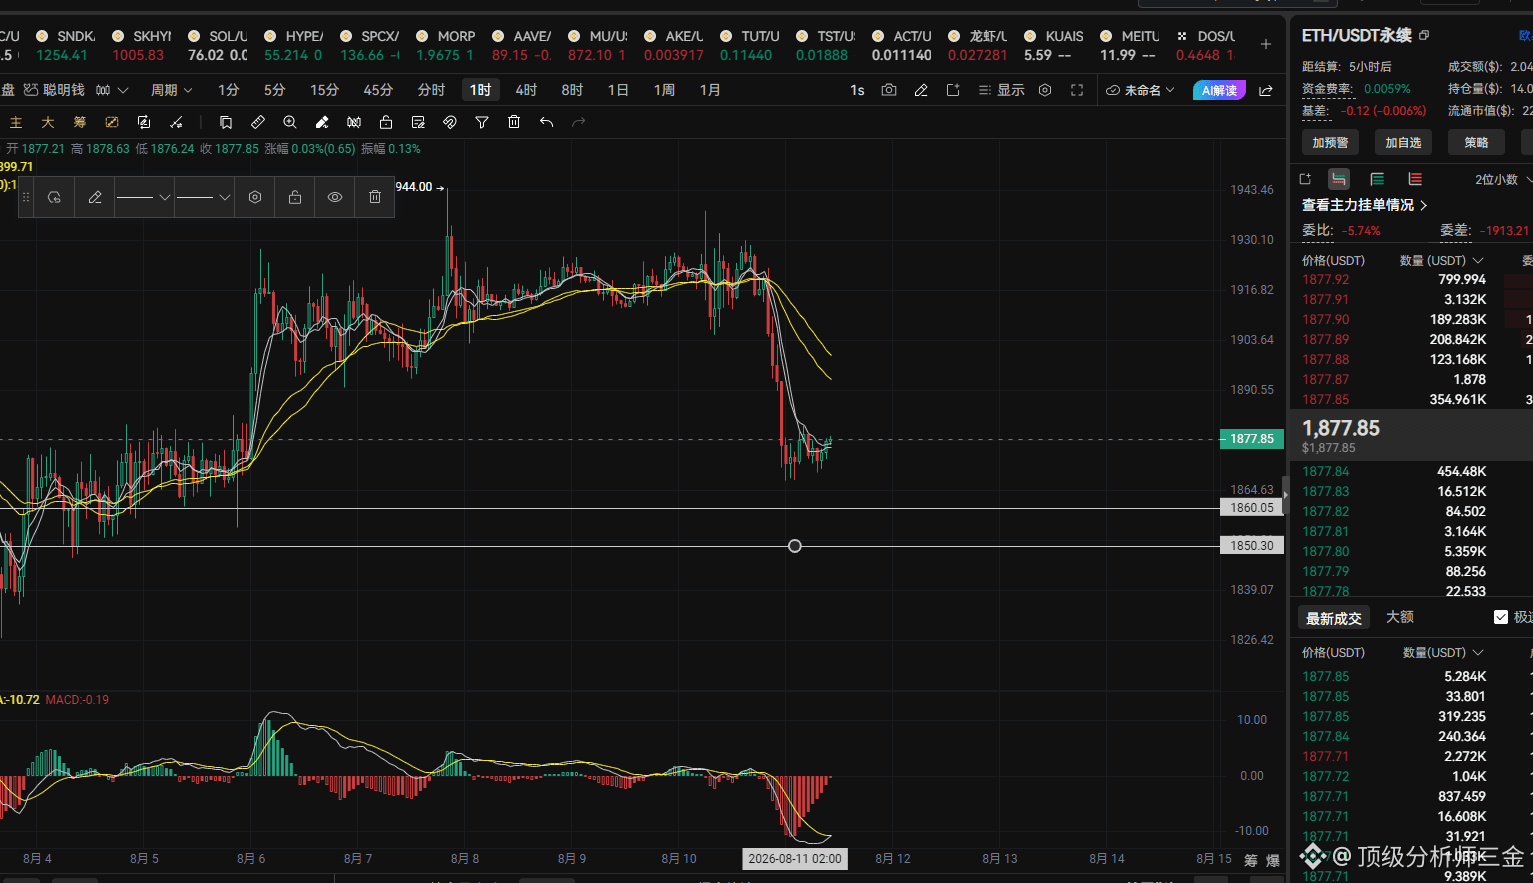
Task: Click the AI解读 button
Action: pyautogui.click(x=1219, y=90)
